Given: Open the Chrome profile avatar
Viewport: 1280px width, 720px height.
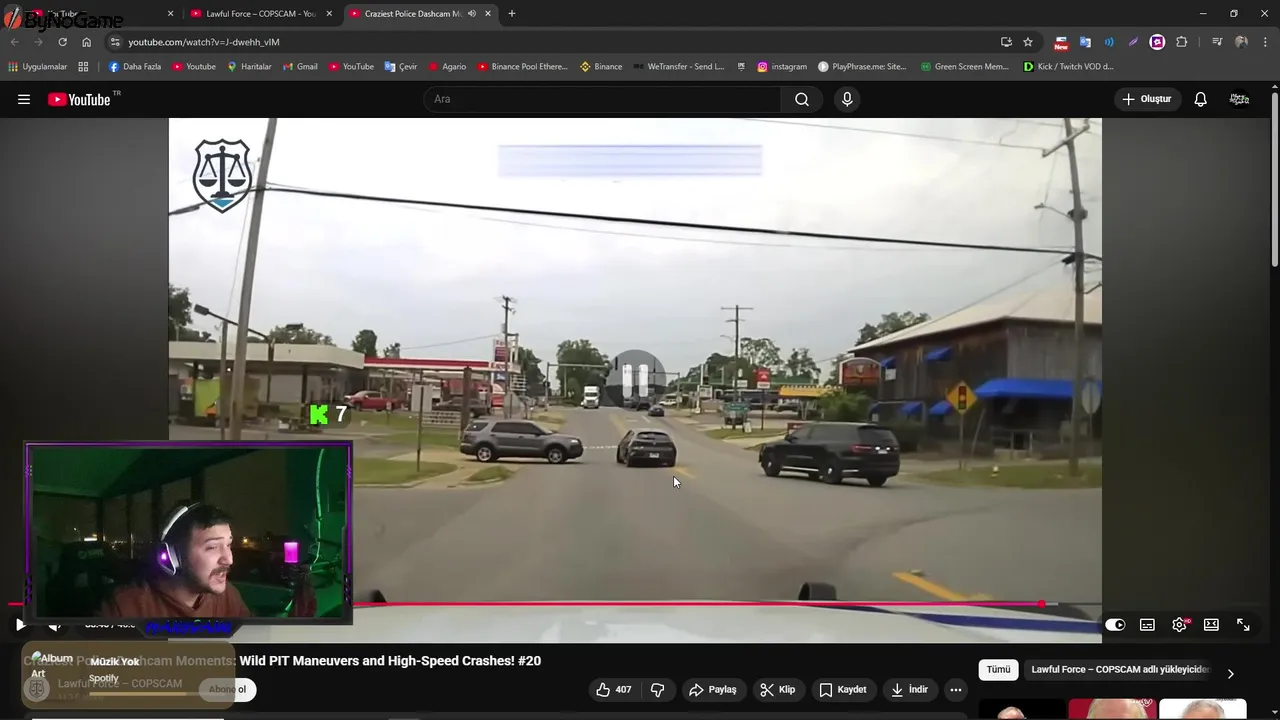Looking at the screenshot, I should pyautogui.click(x=1241, y=42).
